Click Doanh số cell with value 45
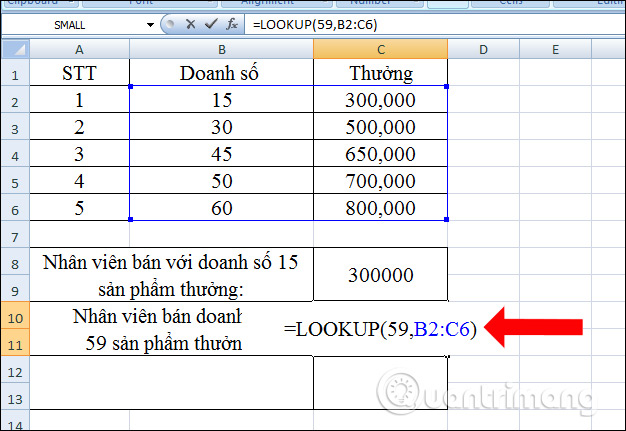 pos(222,154)
